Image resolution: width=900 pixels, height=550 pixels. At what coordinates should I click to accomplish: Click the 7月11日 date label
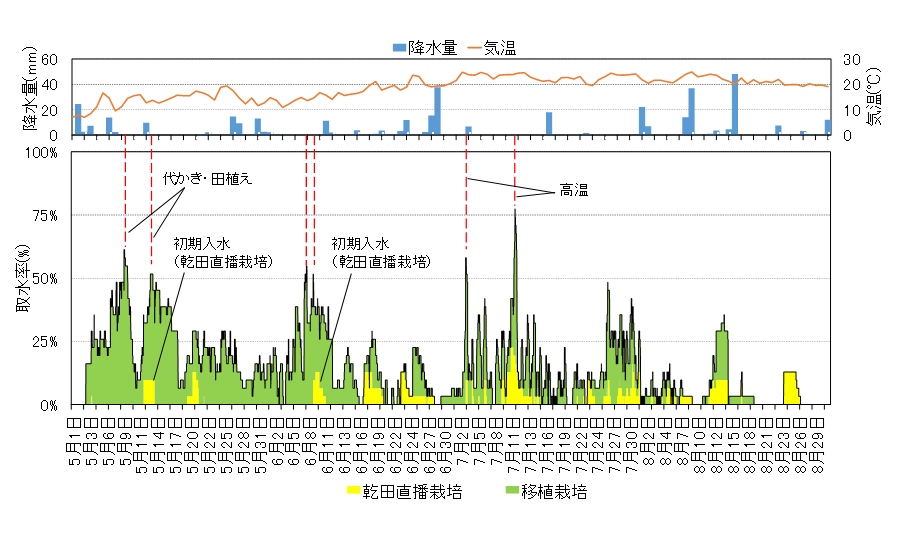click(514, 446)
